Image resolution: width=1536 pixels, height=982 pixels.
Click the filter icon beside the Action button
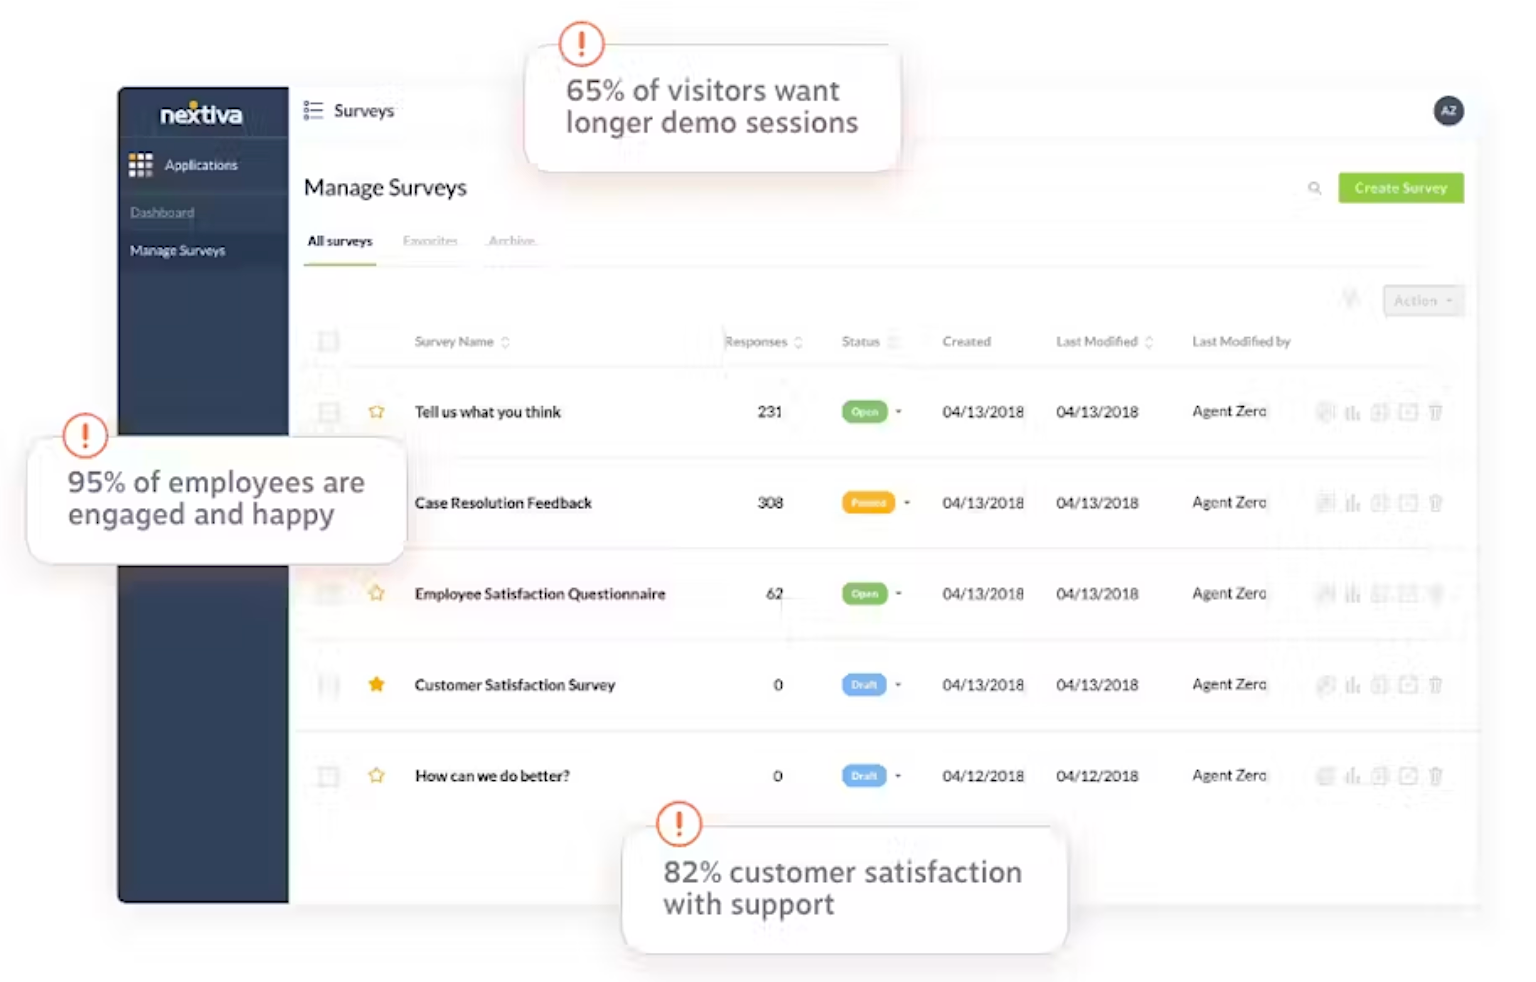[x=1349, y=300]
